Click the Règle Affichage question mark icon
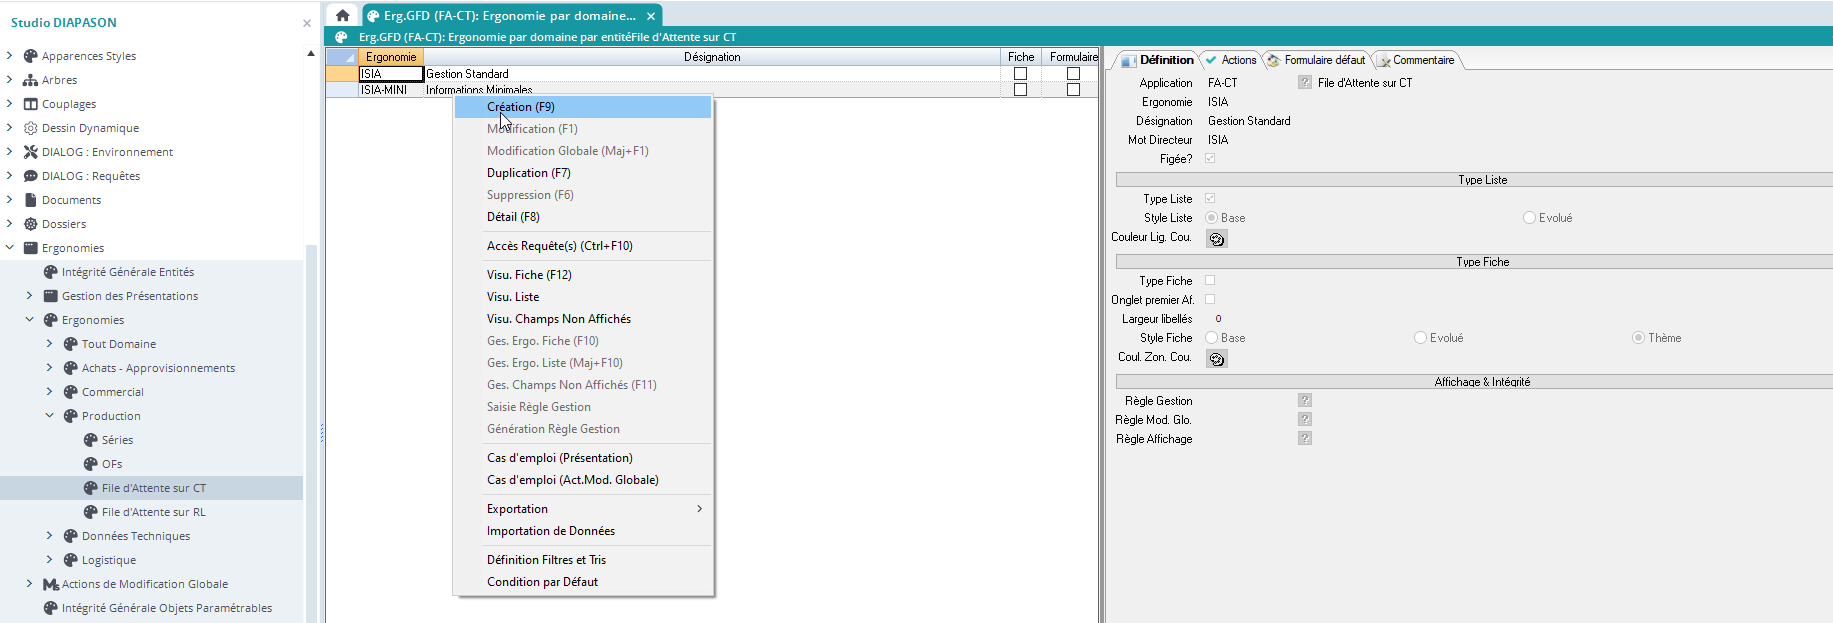Screen dimensions: 1833x623 tap(1305, 438)
